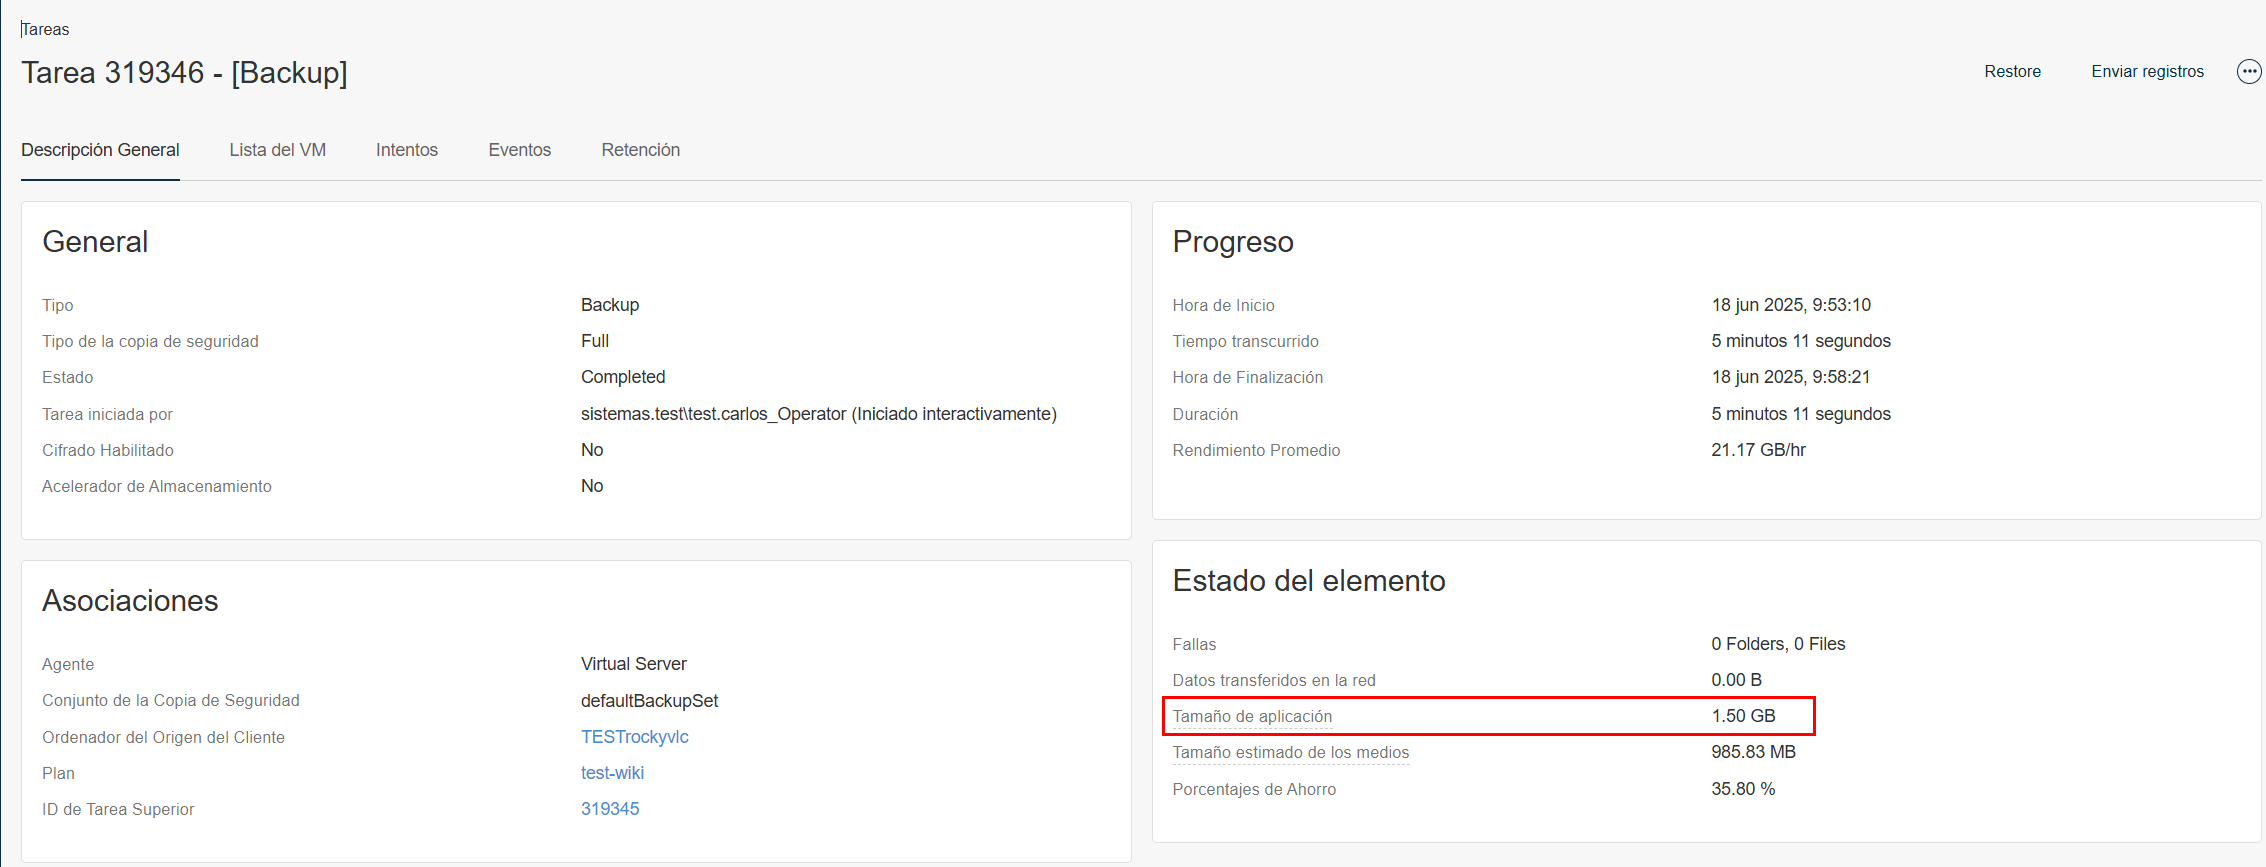Click the Tamaño estimado de los medios label
This screenshot has height=867, width=2266.
tap(1290, 752)
